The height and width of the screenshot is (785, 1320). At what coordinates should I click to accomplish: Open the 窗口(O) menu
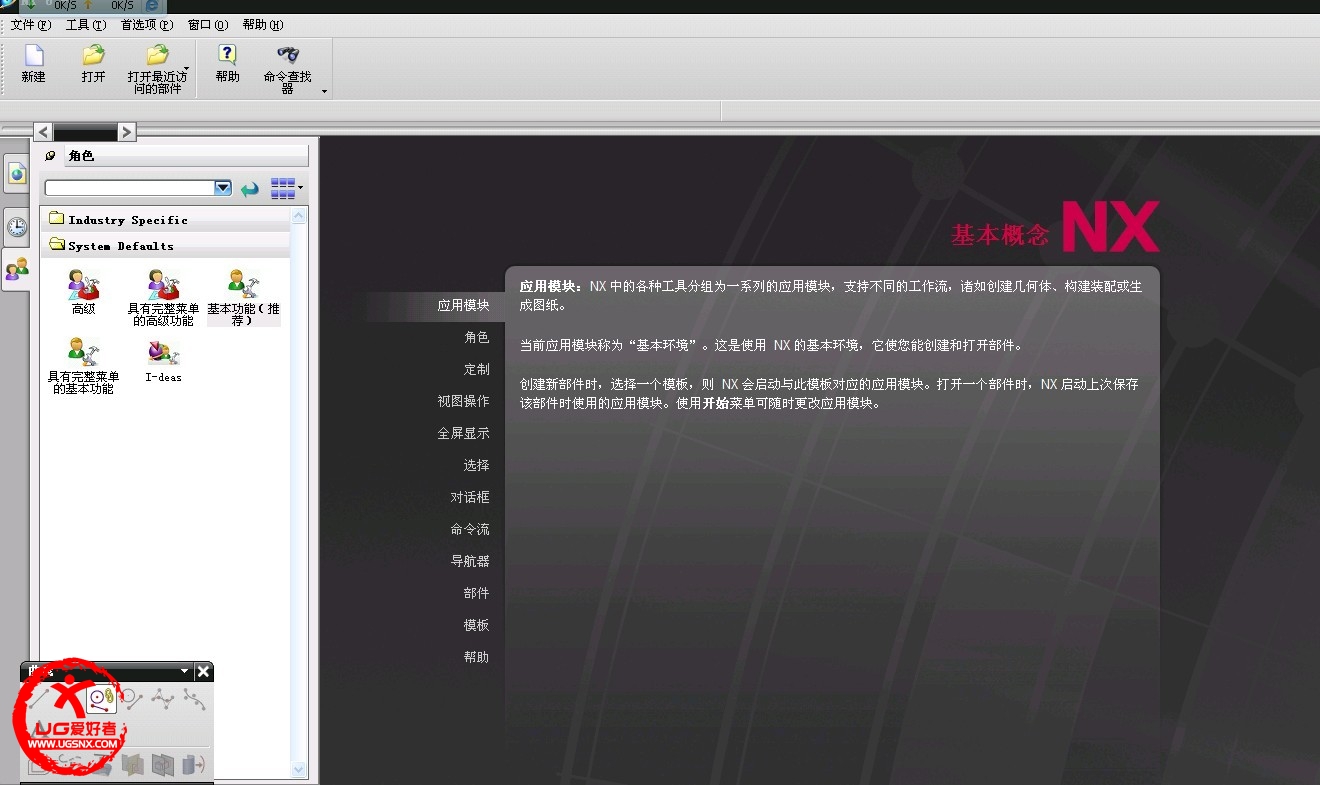click(208, 25)
